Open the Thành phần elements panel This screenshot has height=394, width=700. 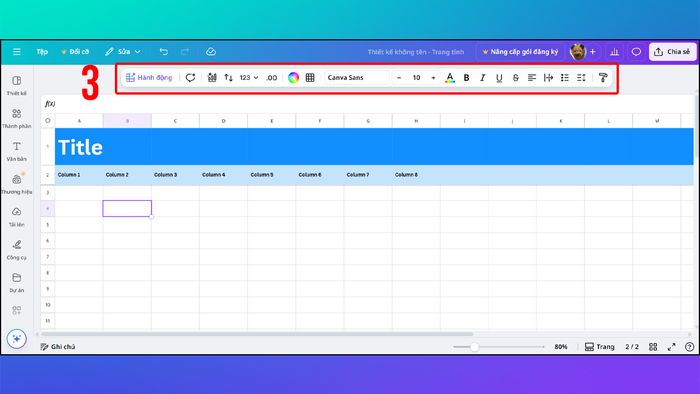point(17,118)
